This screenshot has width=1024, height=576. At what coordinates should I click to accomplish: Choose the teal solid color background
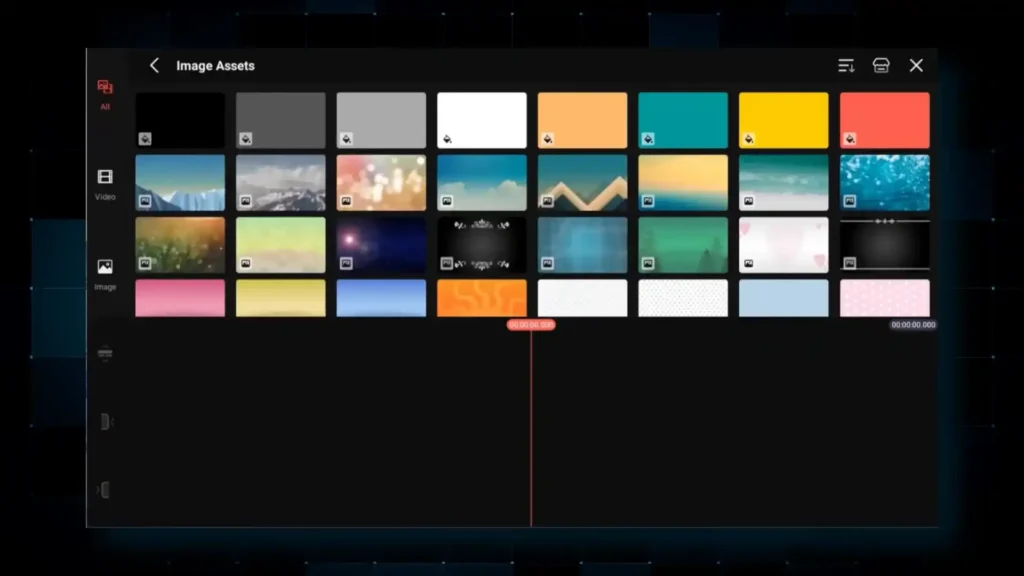click(x=683, y=120)
